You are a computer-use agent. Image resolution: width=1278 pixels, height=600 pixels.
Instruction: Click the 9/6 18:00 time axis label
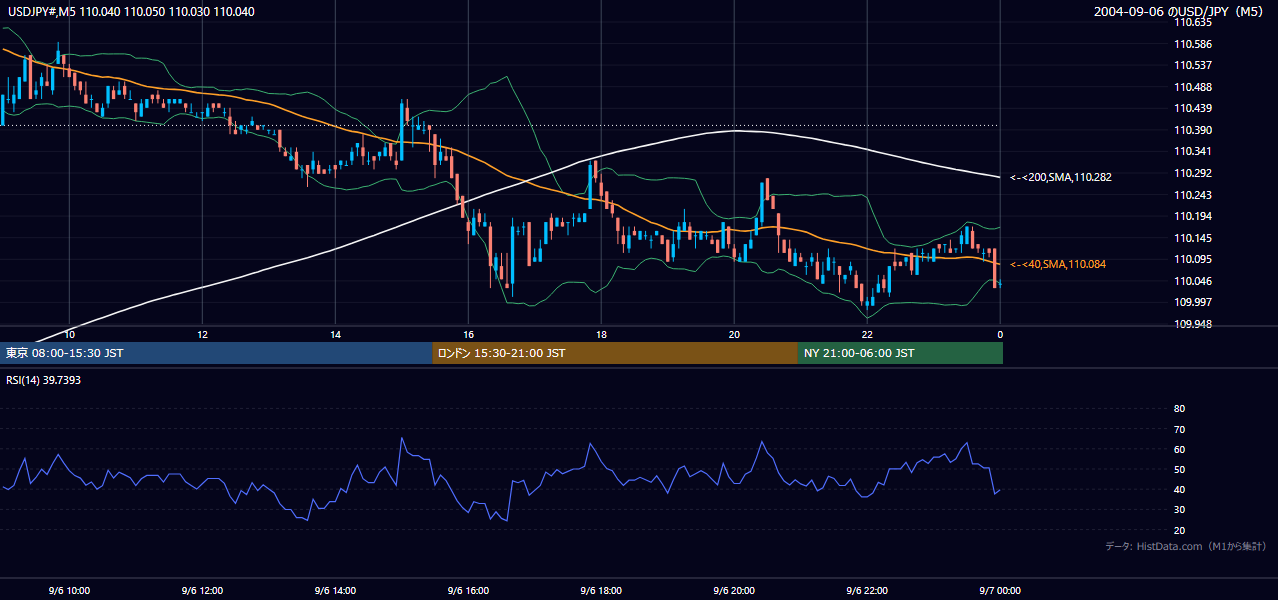(x=601, y=591)
